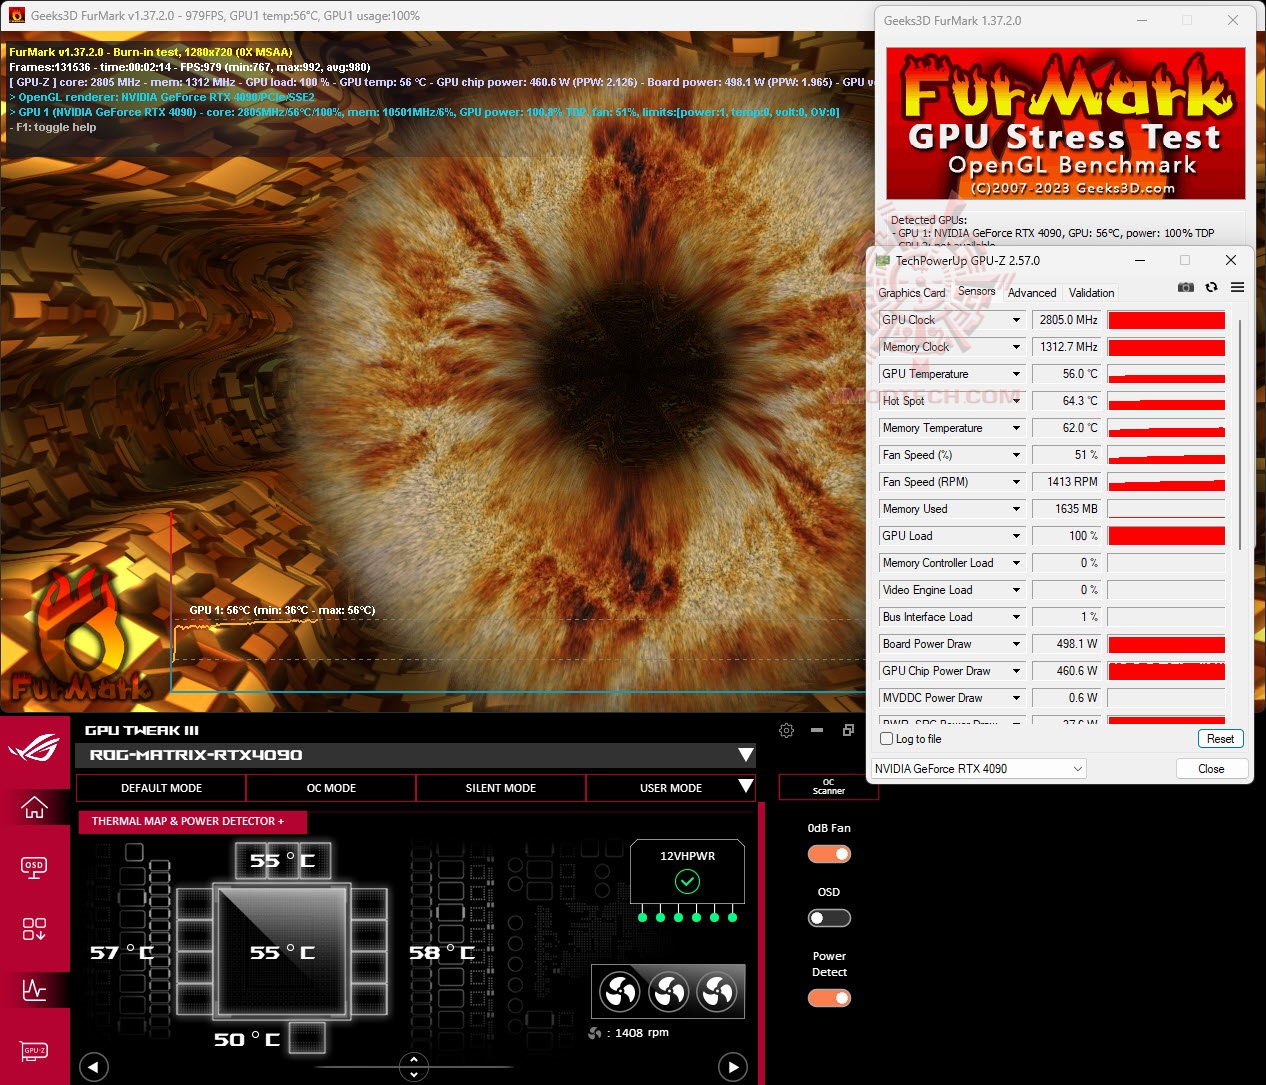Click the GPU-Z sensors vertical scrollbar
The height and width of the screenshot is (1085, 1266).
point(1240,434)
